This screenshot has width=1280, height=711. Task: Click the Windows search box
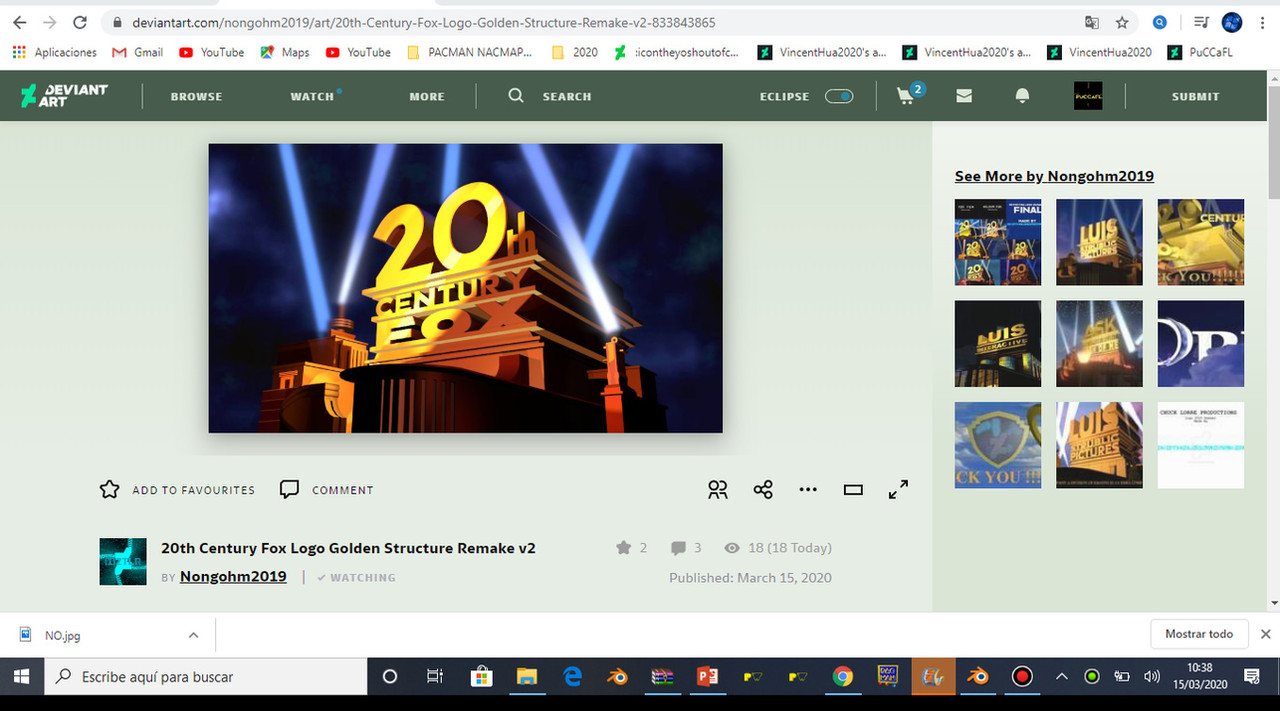click(x=207, y=677)
